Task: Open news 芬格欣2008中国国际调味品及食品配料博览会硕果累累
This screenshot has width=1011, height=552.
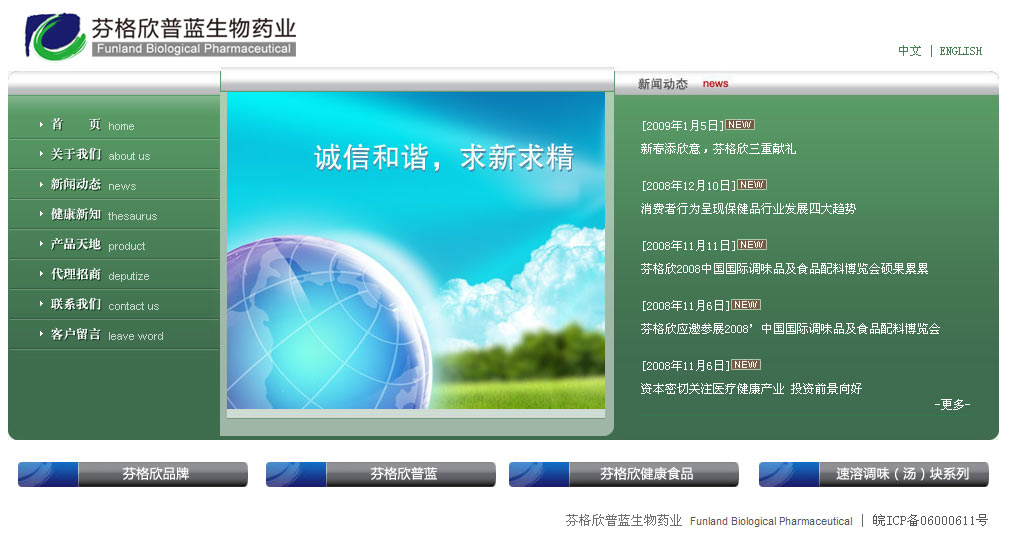Action: (784, 269)
